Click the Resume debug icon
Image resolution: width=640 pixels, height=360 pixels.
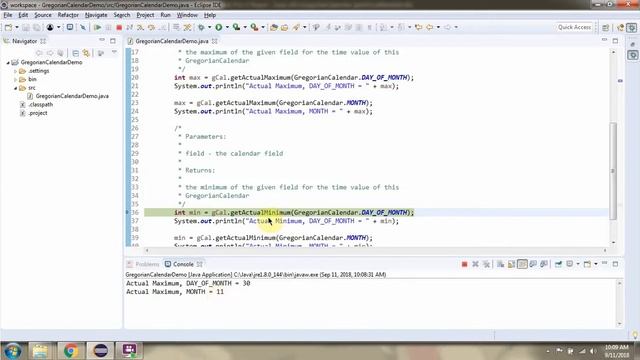tap(98, 27)
